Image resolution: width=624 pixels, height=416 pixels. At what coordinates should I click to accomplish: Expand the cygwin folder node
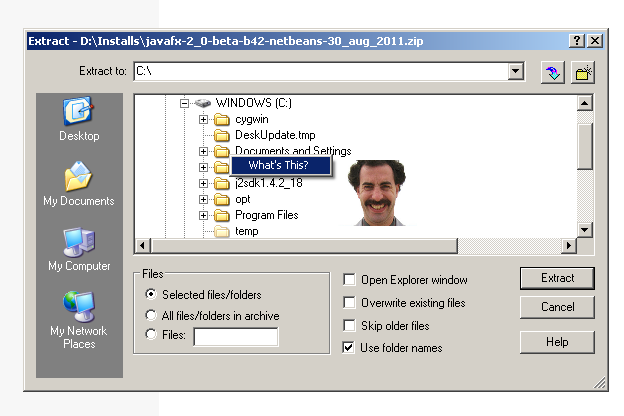coord(204,119)
